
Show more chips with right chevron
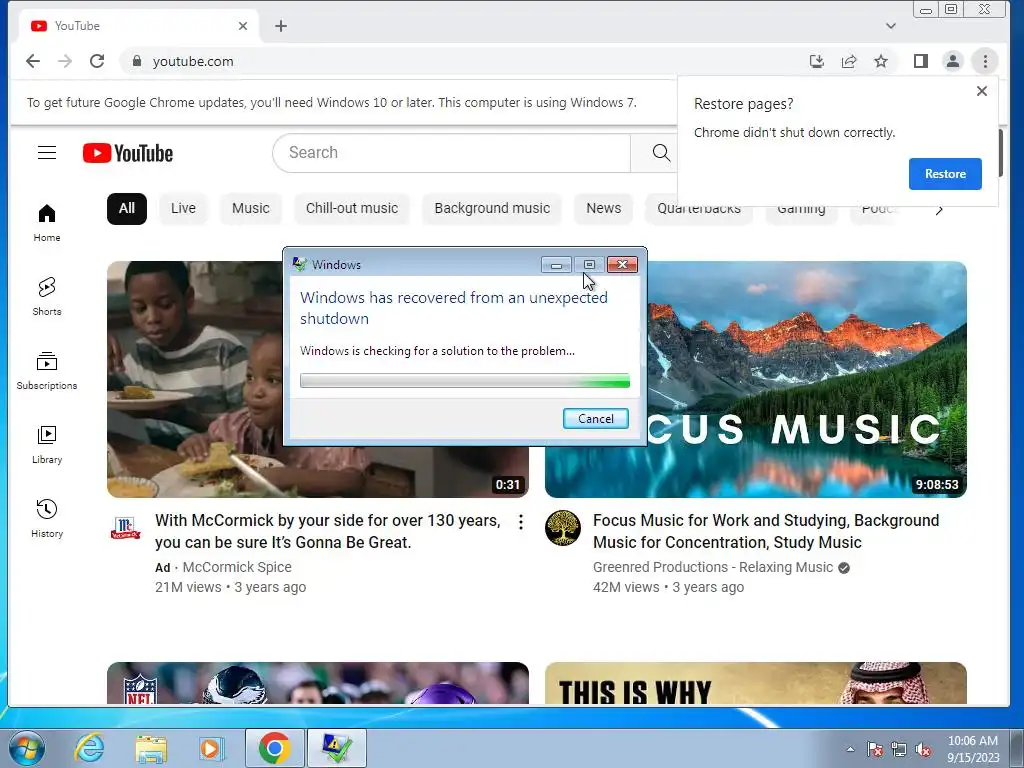(x=939, y=210)
